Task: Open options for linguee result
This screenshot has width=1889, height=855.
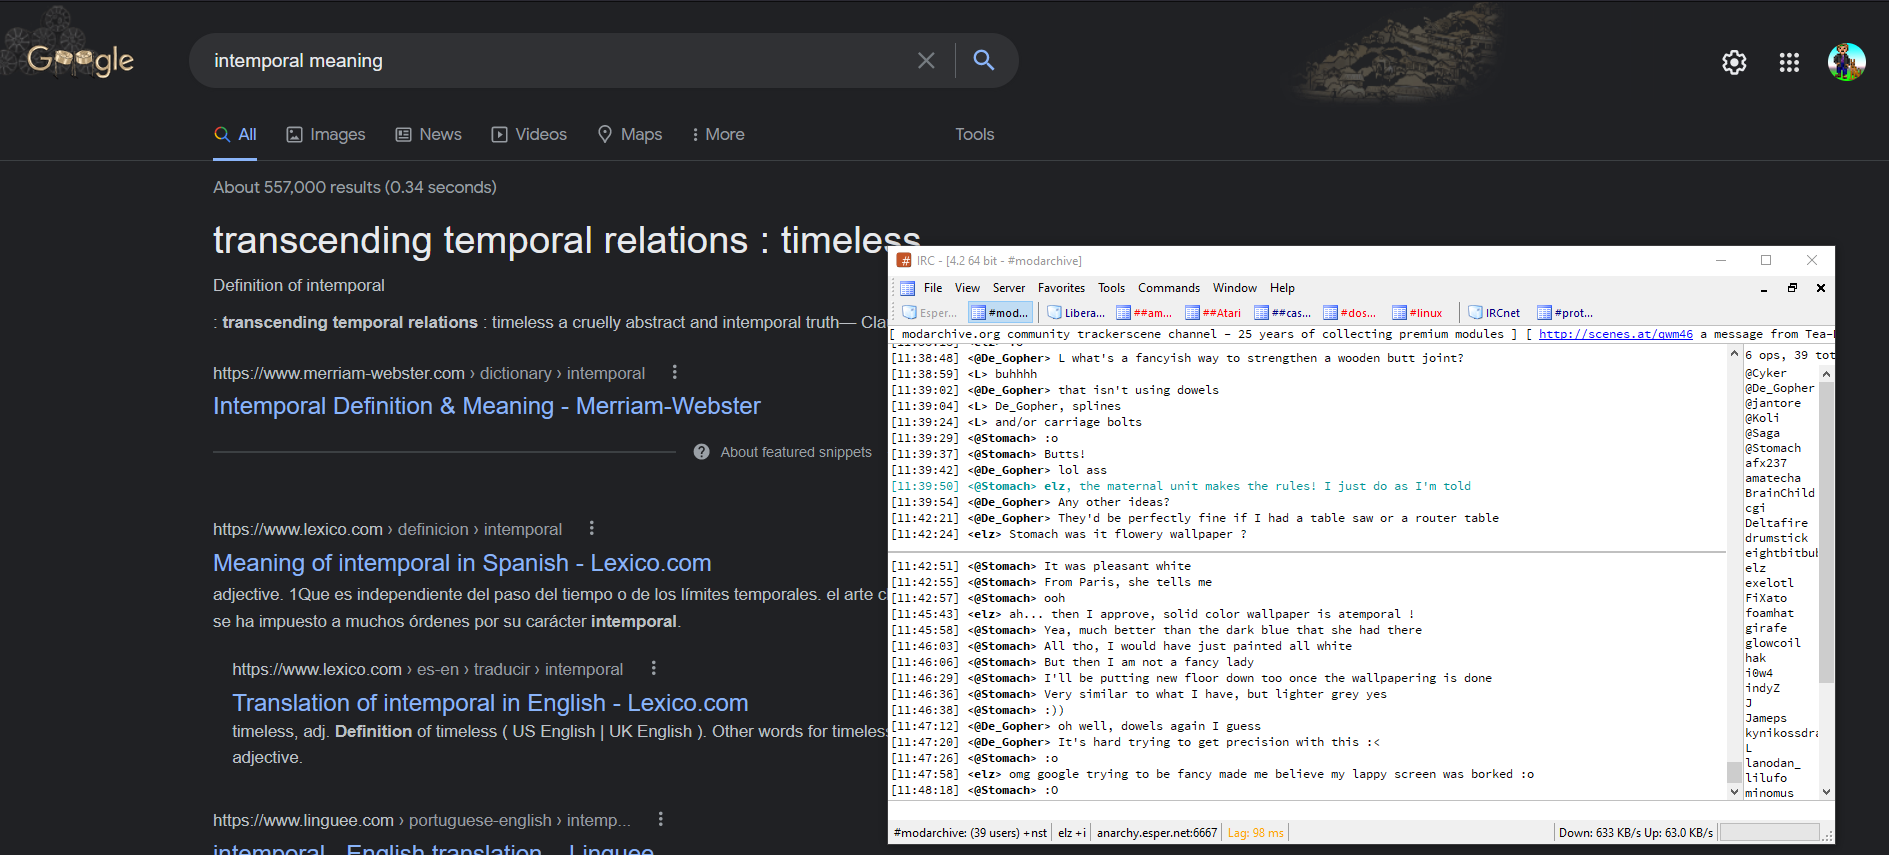Action: 661,819
